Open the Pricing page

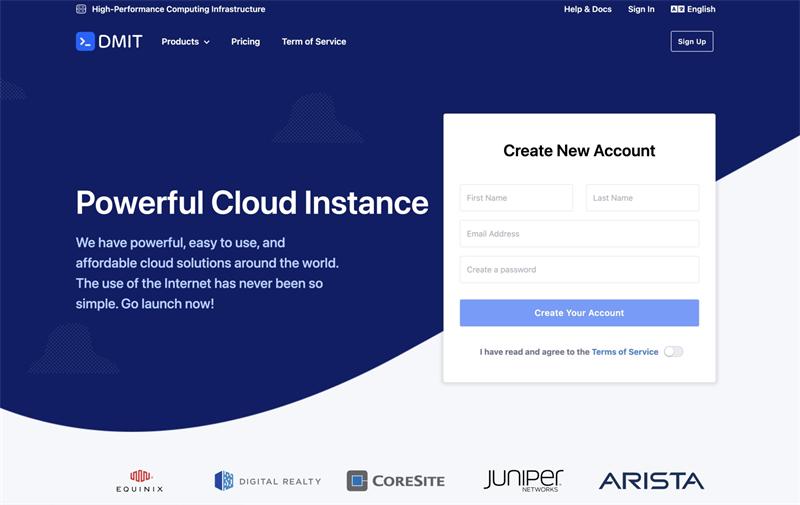[245, 42]
